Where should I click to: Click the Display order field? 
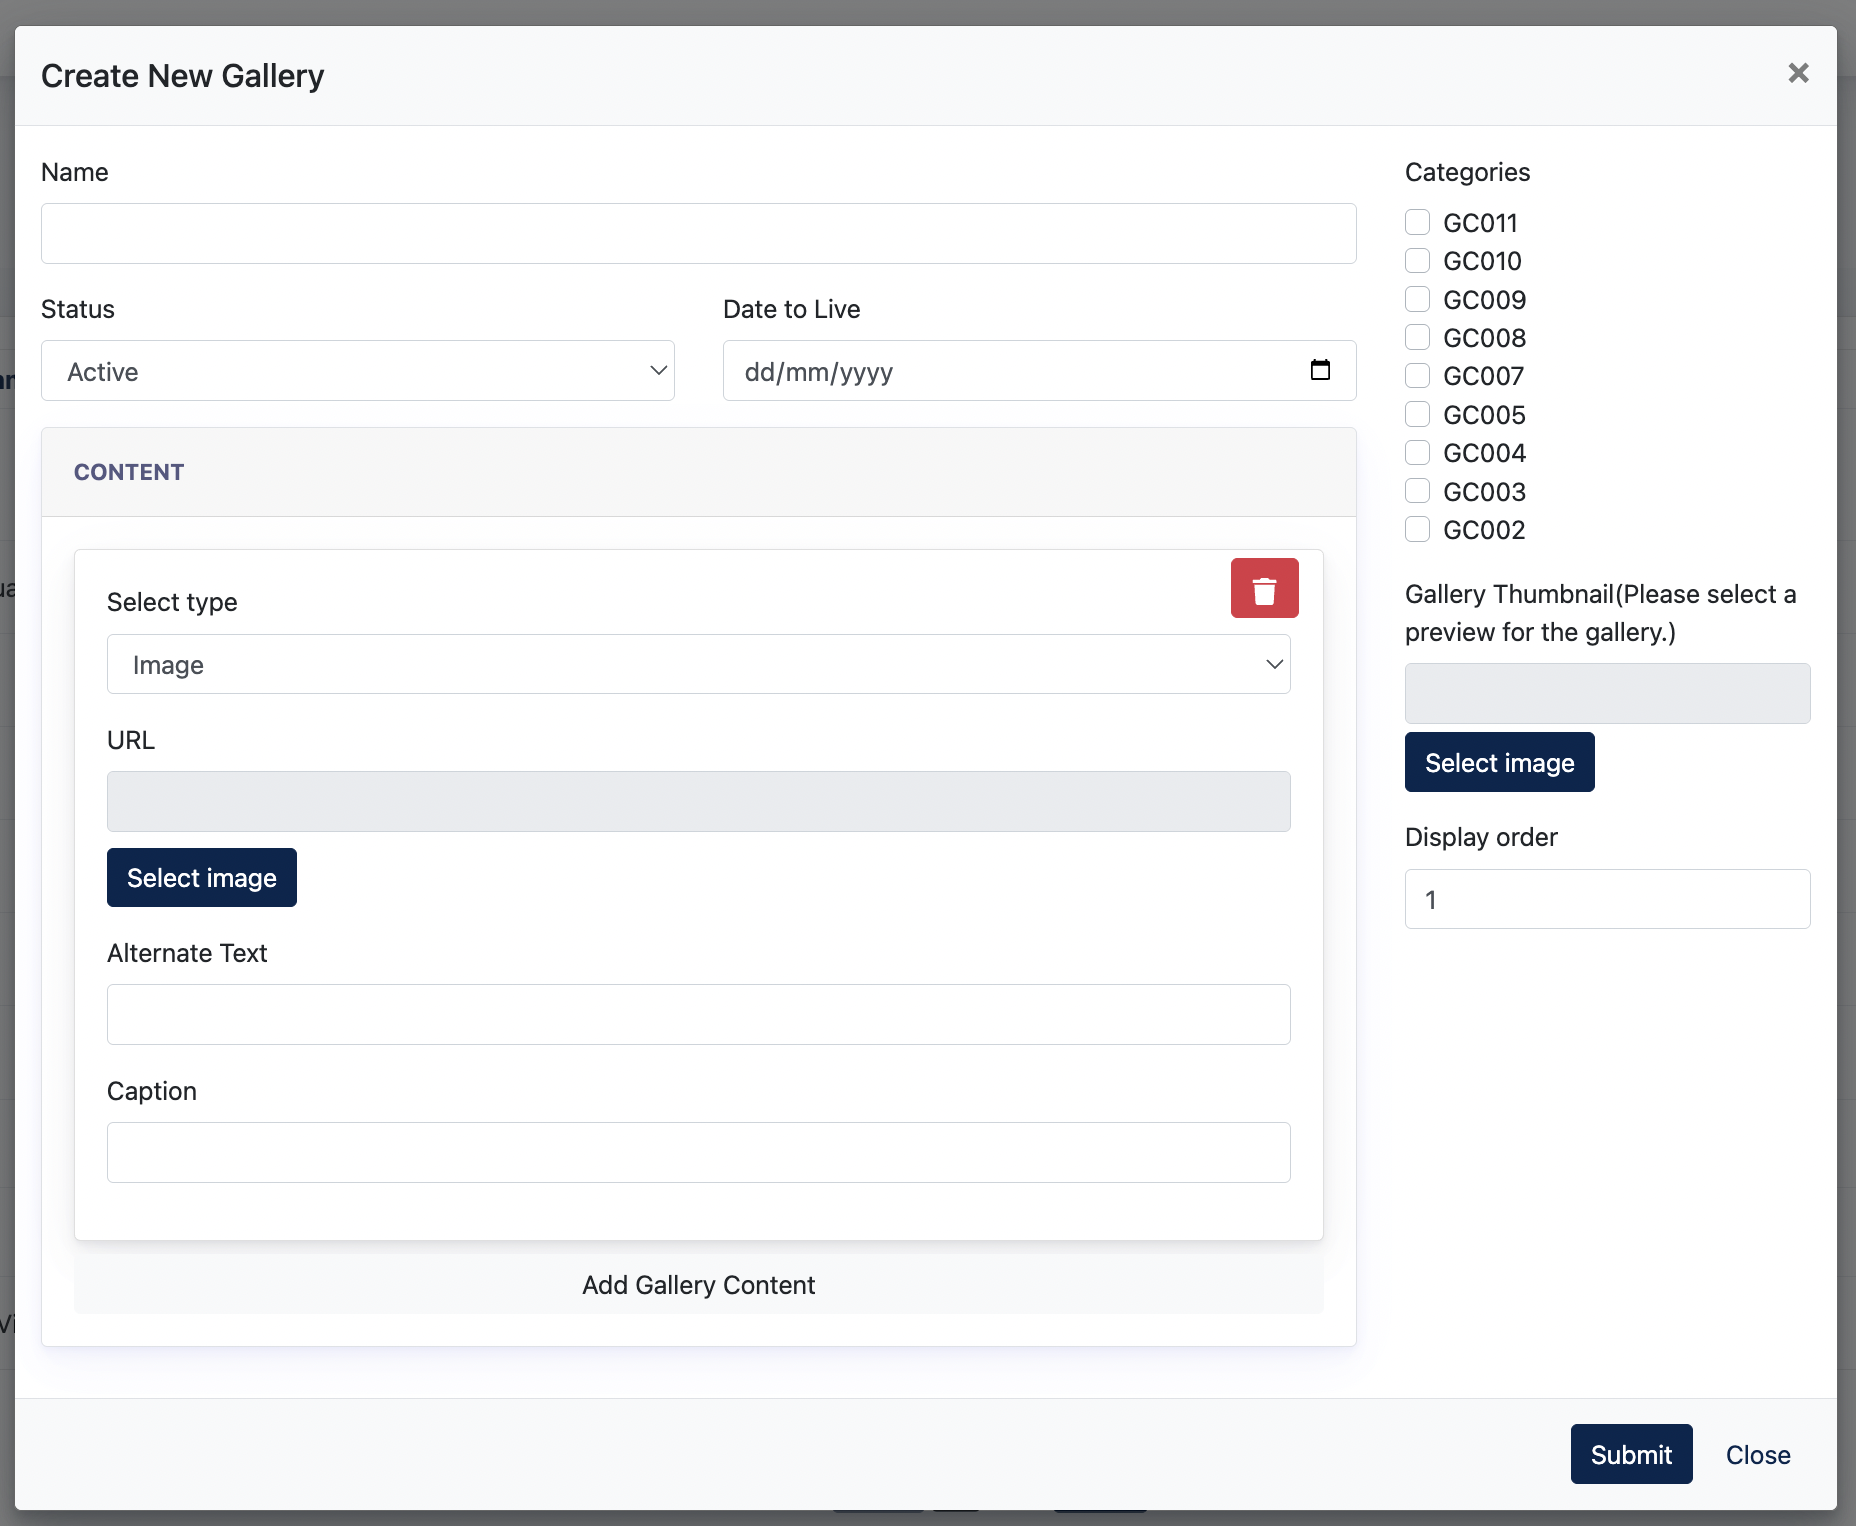pos(1607,899)
